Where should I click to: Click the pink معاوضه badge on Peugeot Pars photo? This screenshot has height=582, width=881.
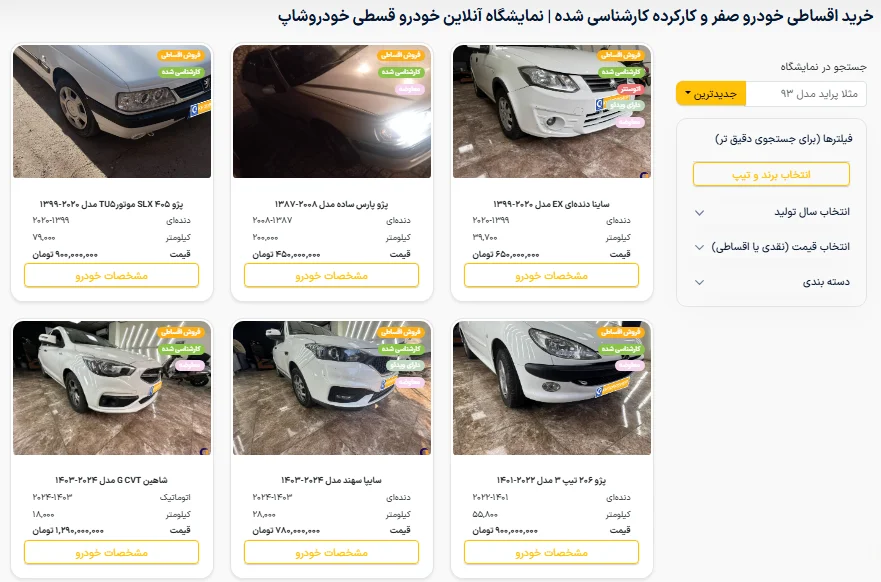point(410,89)
